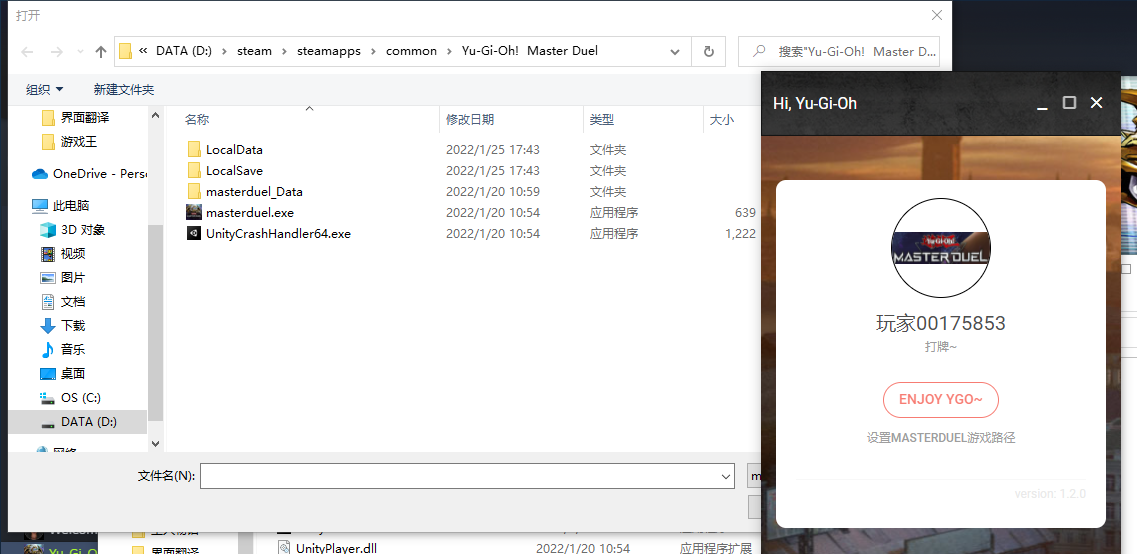The height and width of the screenshot is (554, 1137).
Task: Click 新建文件夹 button
Action: 124,89
